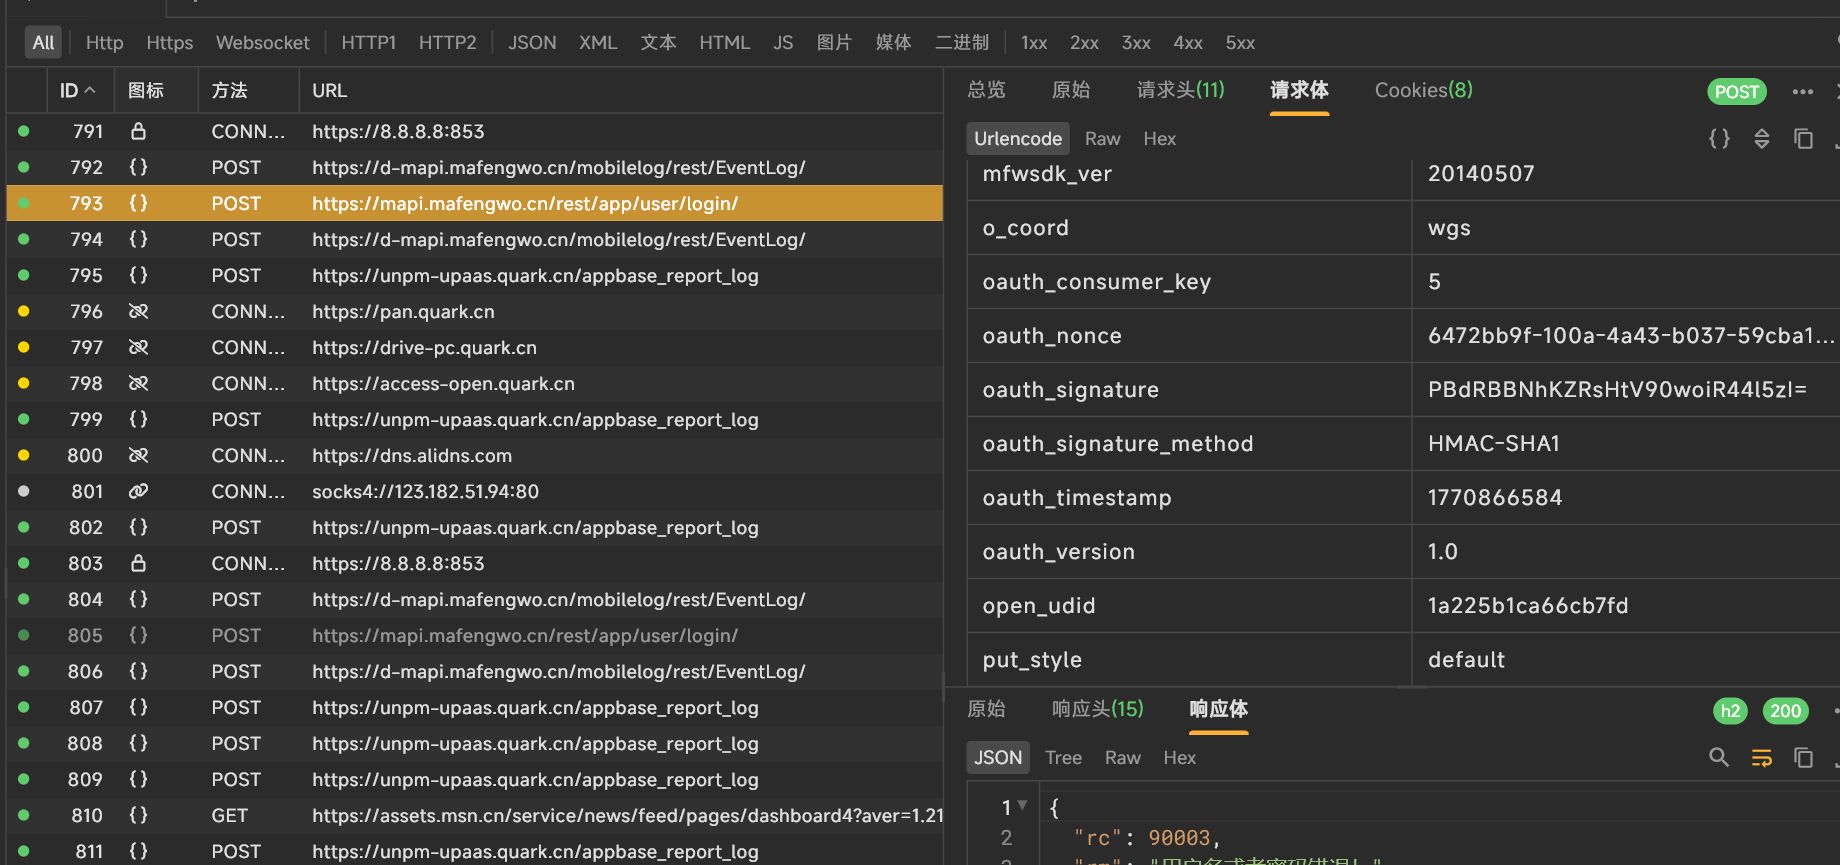This screenshot has width=1840, height=865.
Task: Click the broken-link icon on row 796
Action: 138,312
